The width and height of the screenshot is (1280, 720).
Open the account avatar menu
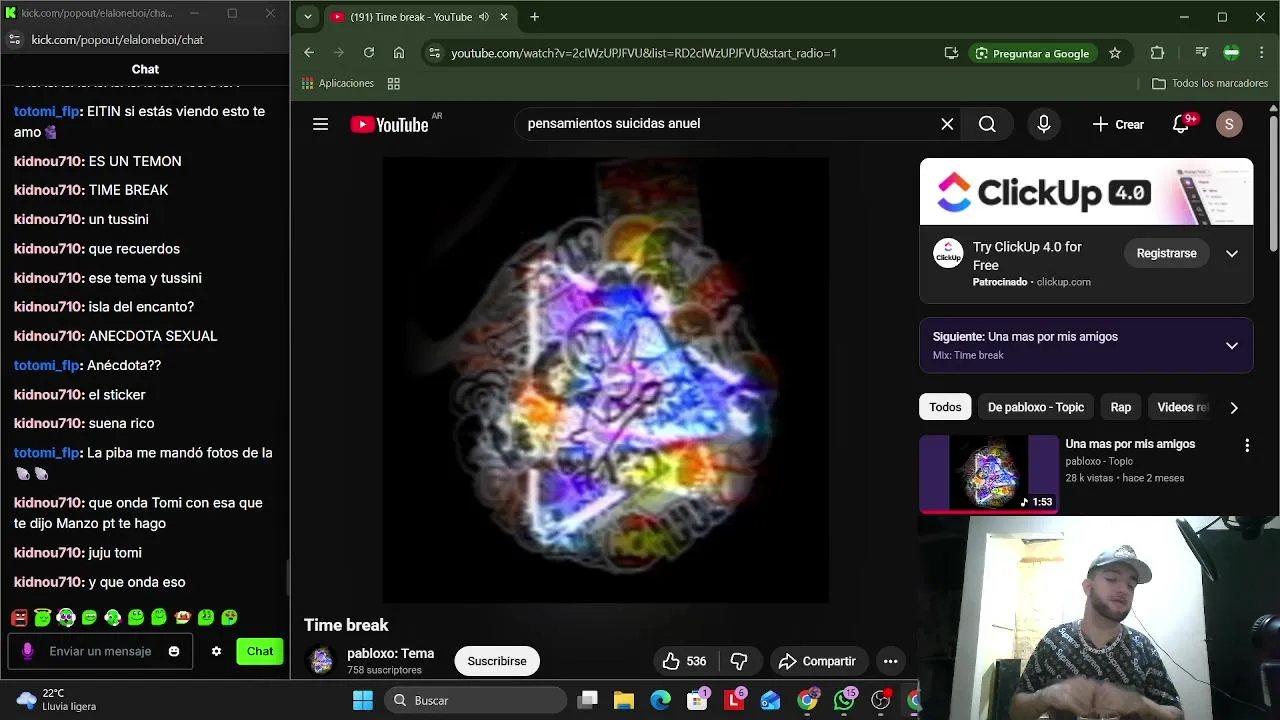[x=1229, y=124]
